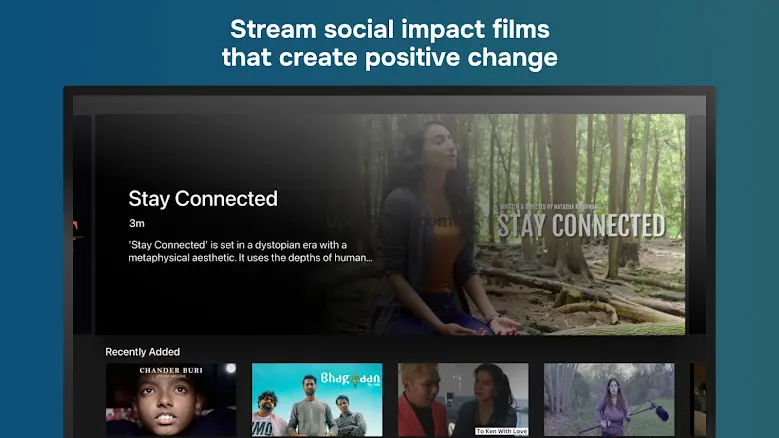Open the To Ken With Love thumbnail
779x438 pixels.
(463, 400)
